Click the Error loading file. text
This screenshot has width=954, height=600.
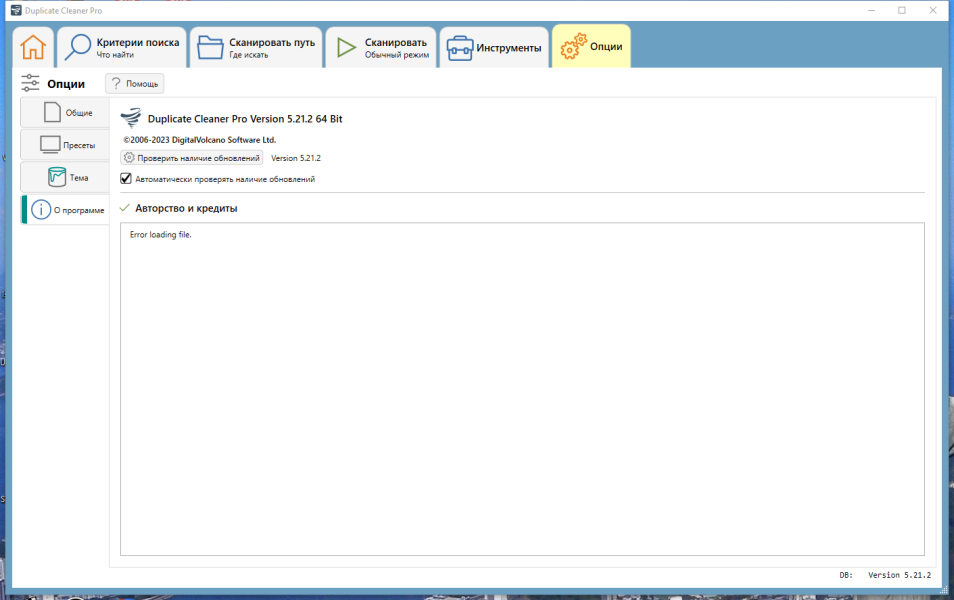coord(161,234)
